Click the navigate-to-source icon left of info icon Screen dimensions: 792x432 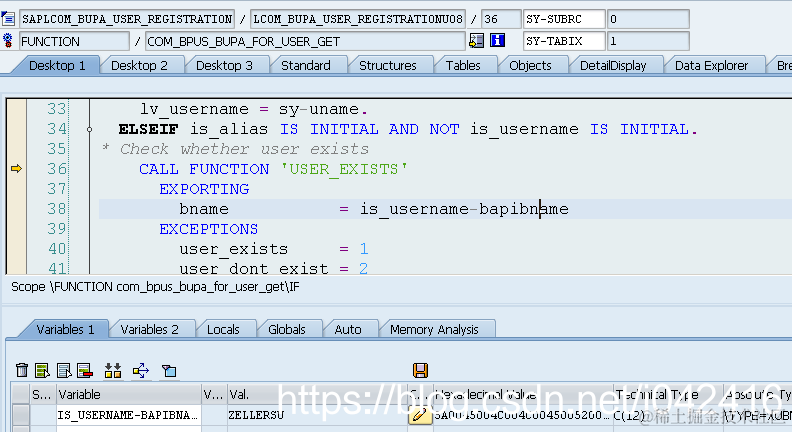476,40
